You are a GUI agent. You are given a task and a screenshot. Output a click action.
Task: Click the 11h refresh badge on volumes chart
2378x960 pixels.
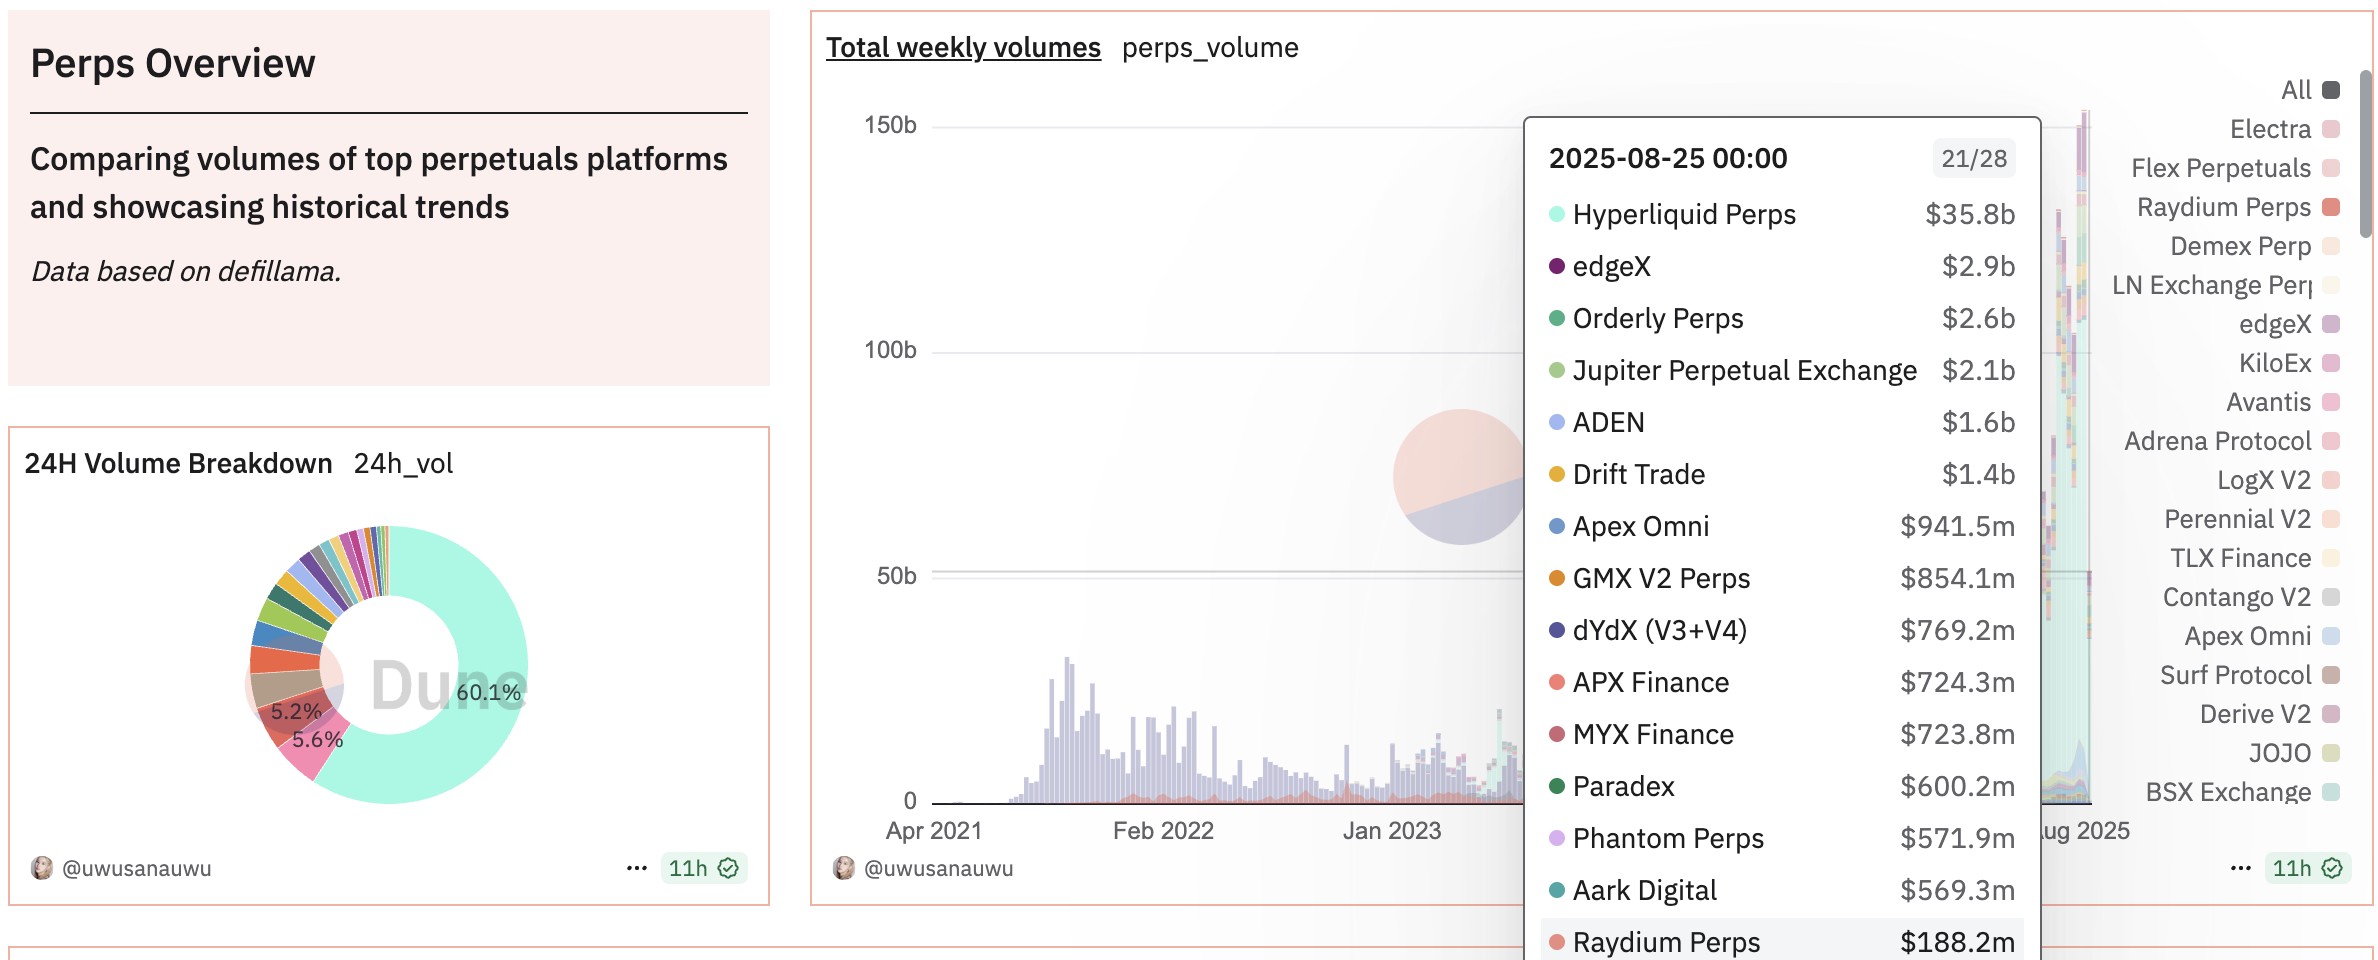pos(2307,868)
